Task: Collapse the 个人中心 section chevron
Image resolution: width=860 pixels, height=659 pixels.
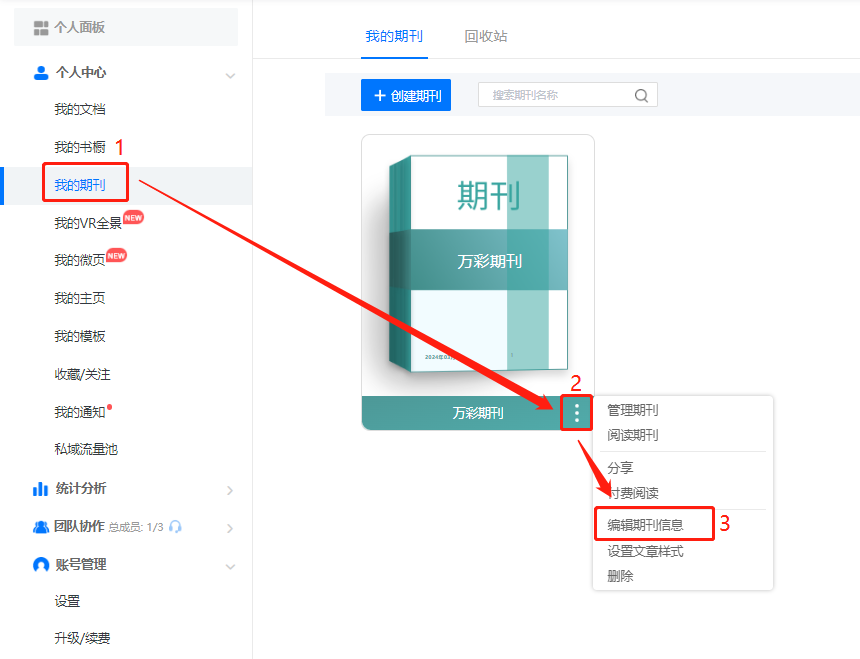Action: point(230,75)
